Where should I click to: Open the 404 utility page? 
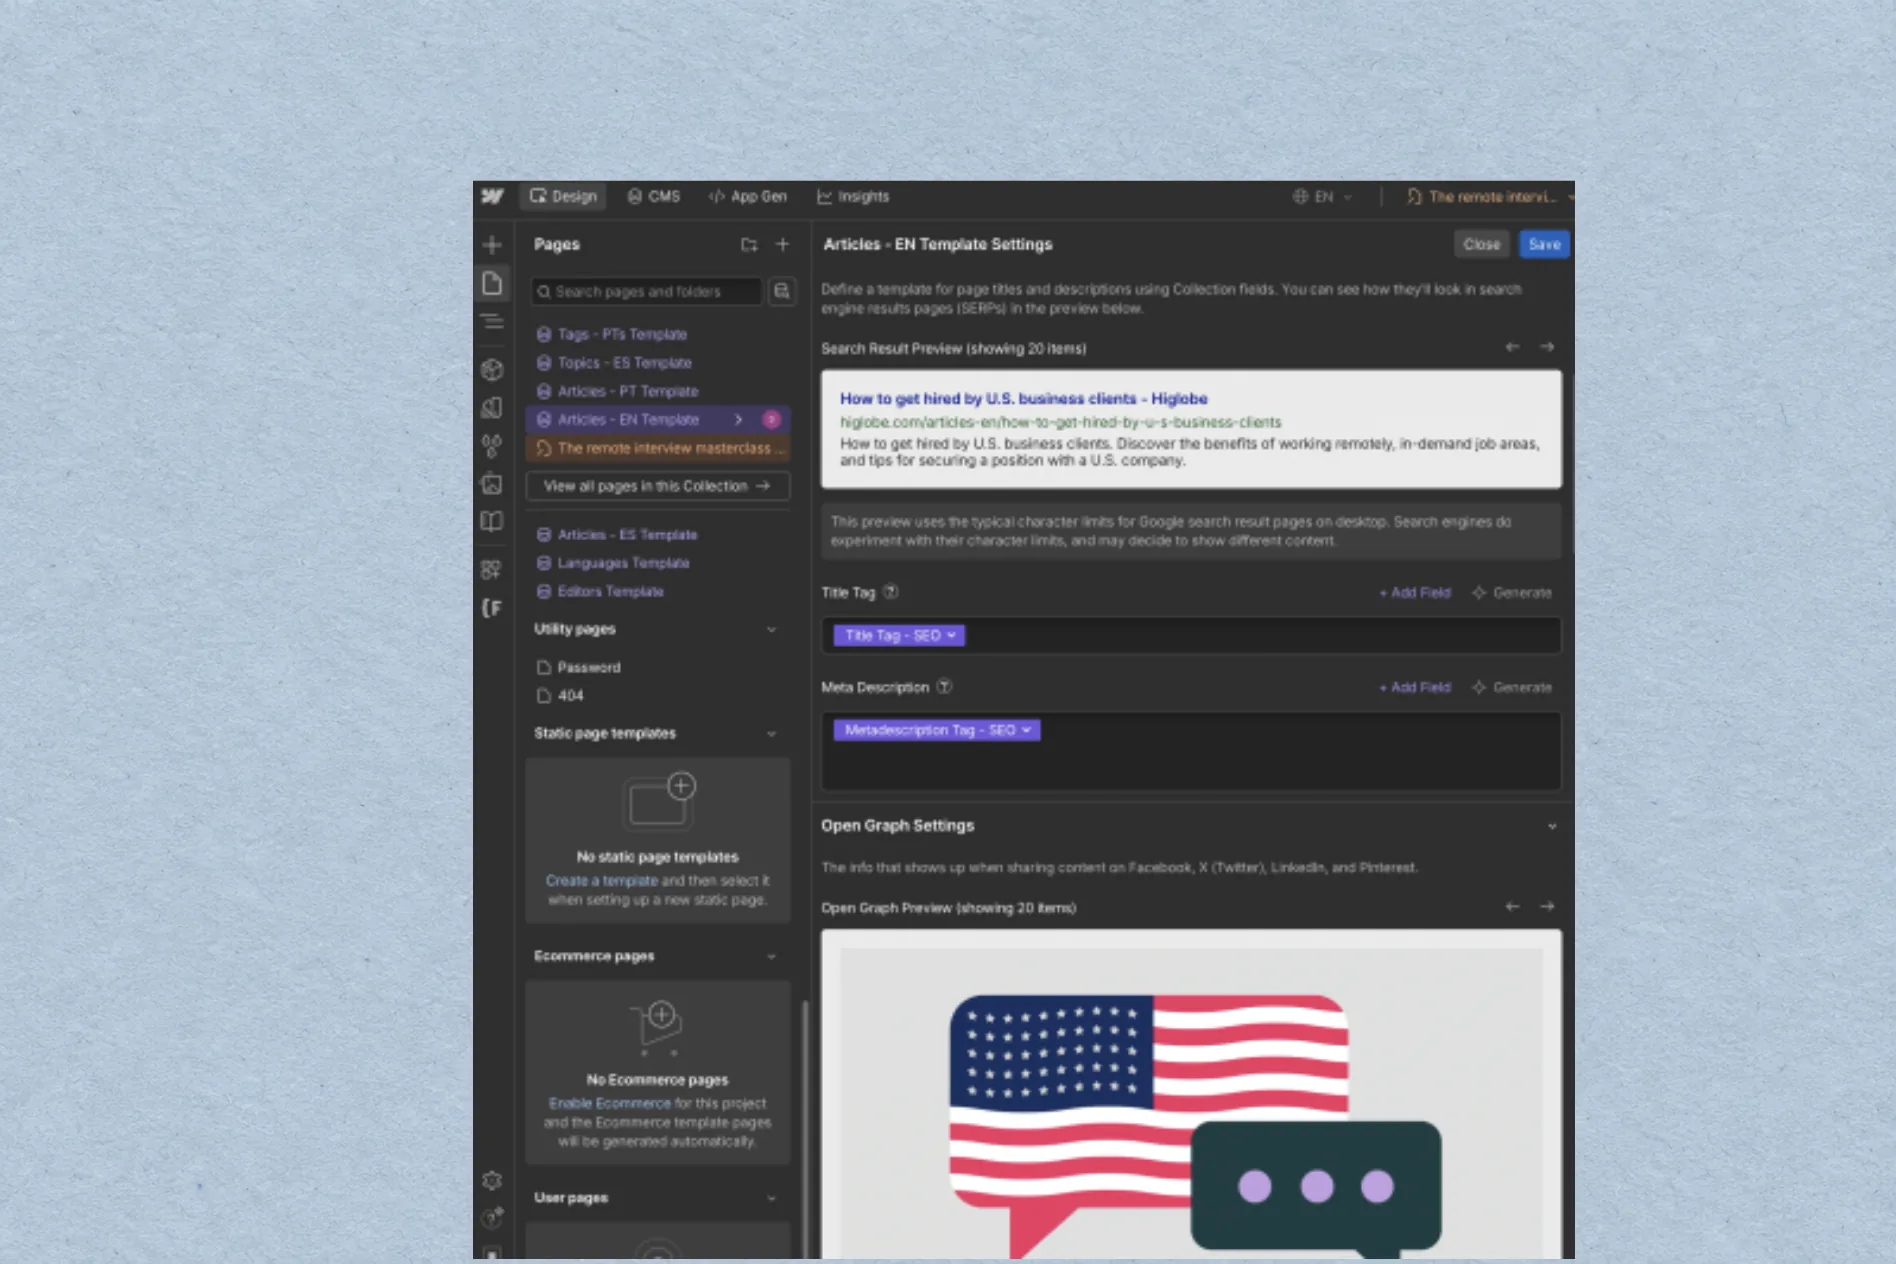pos(657,696)
